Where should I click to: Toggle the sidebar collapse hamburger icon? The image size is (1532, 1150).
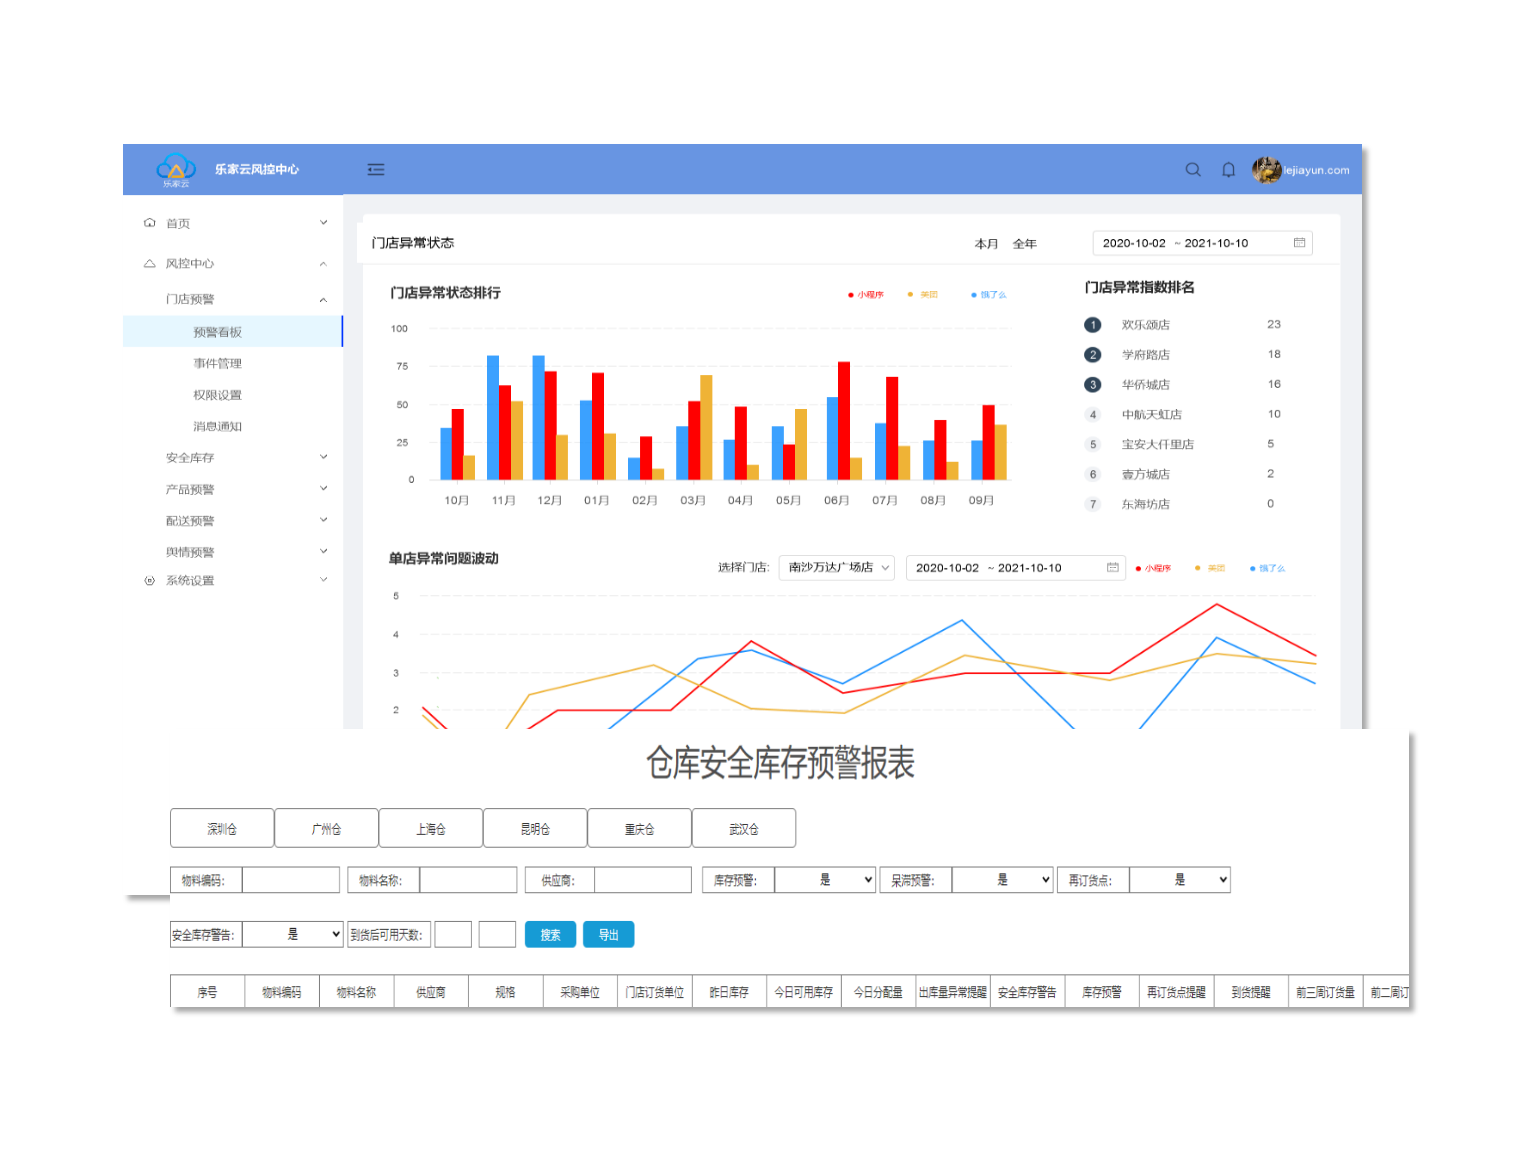(376, 170)
